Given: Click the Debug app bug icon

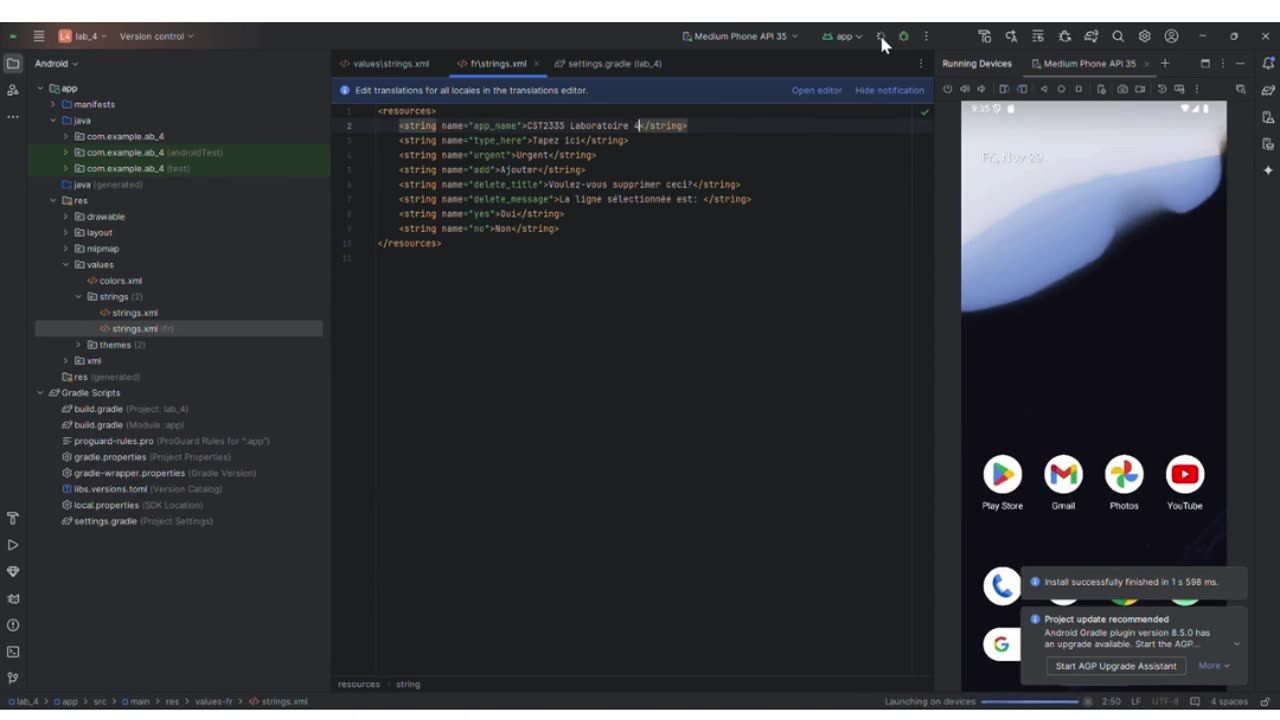Looking at the screenshot, I should click(903, 36).
